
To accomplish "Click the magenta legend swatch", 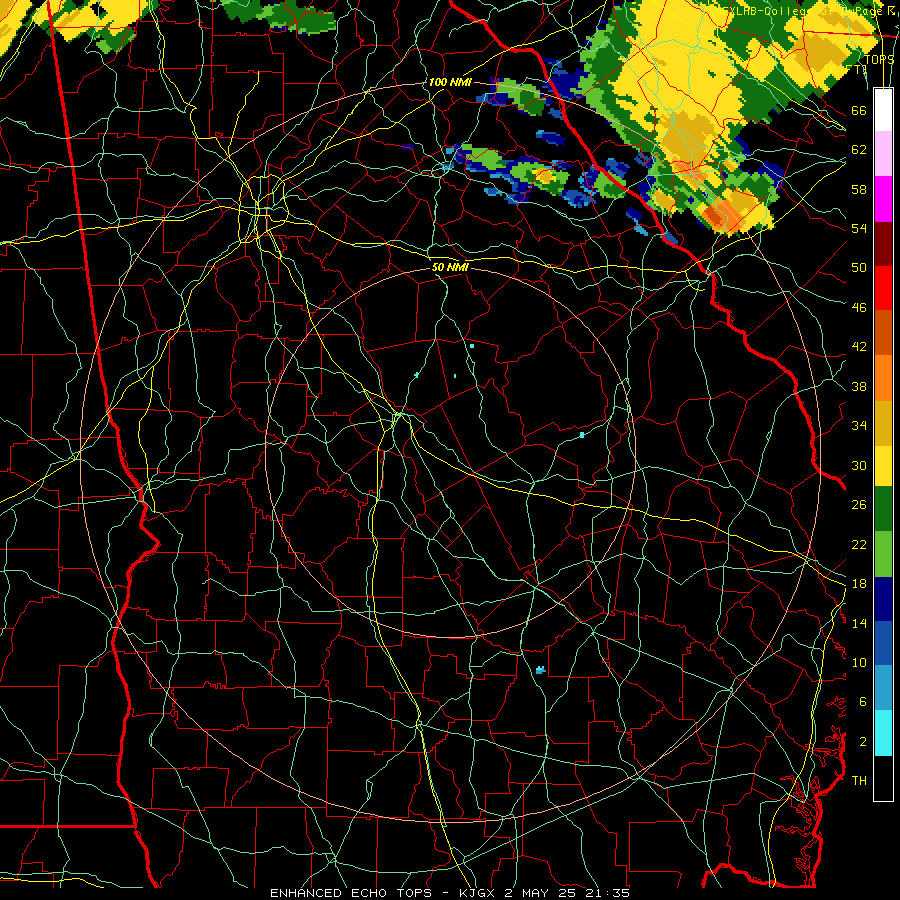I will 883,199.
